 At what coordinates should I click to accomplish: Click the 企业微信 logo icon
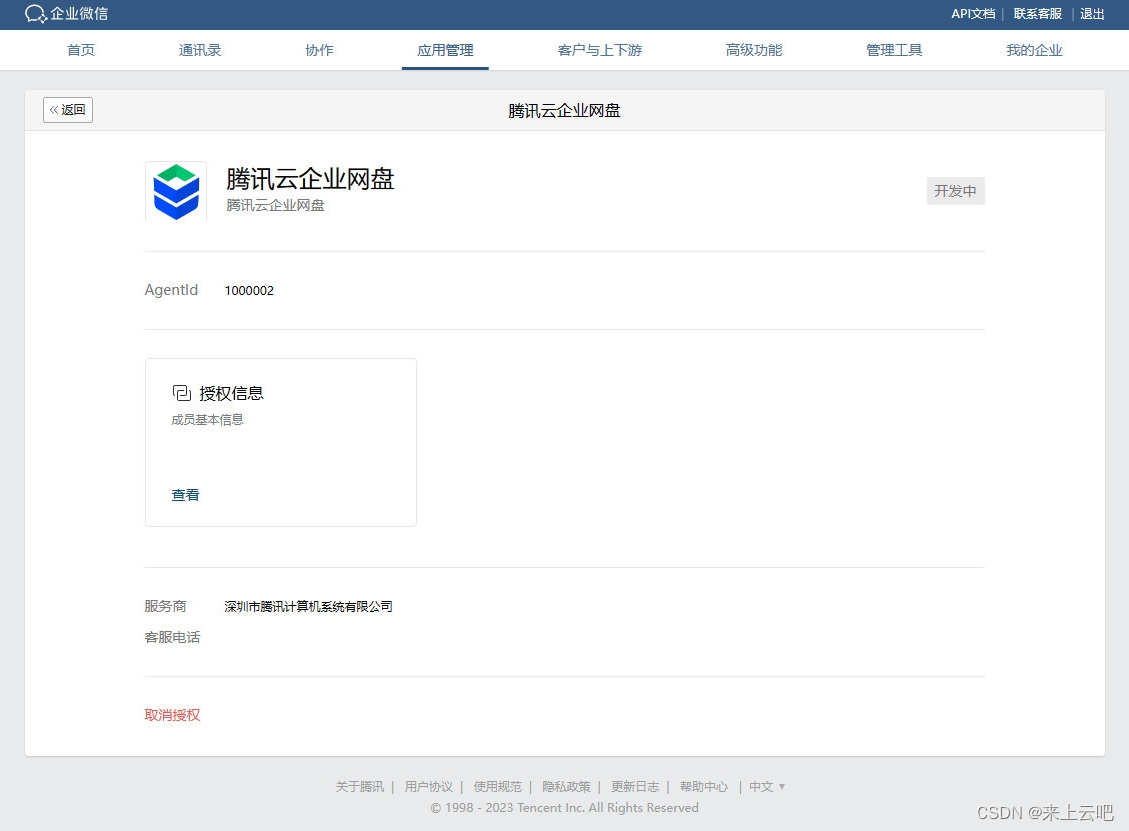[35, 14]
